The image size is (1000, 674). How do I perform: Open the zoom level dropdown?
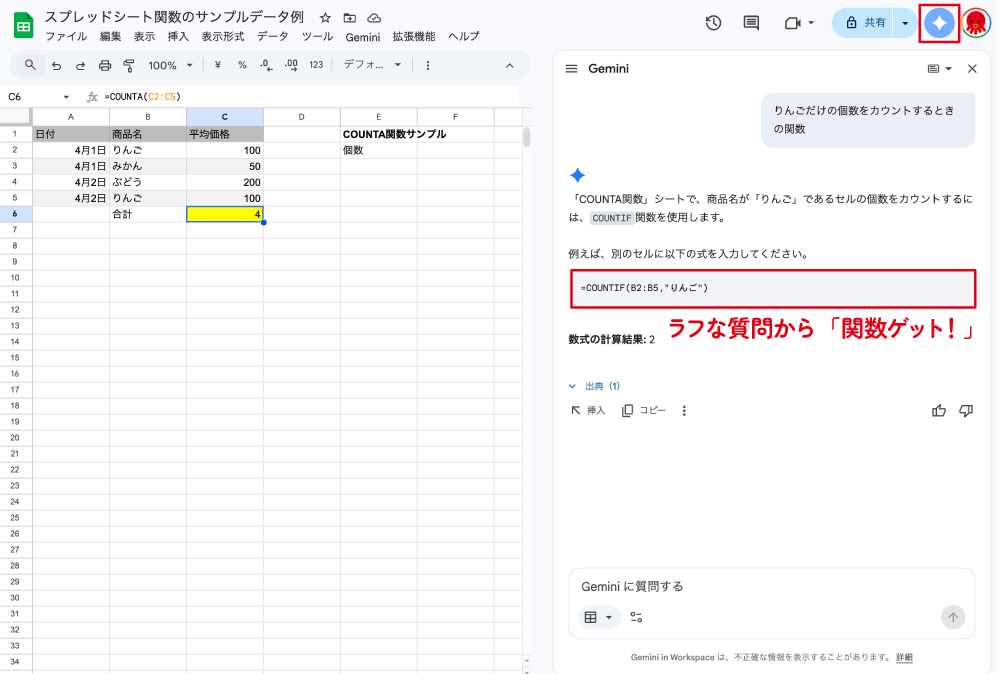pyautogui.click(x=168, y=64)
